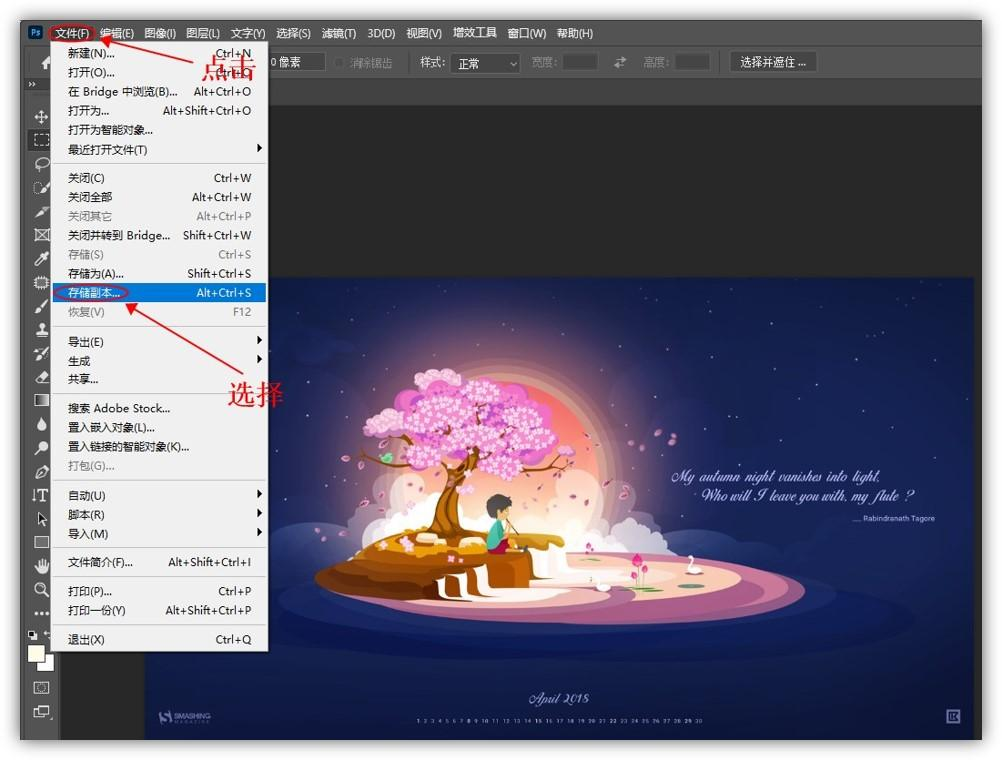Select the Path Selection tool
The width and height of the screenshot is (1002, 760).
tap(42, 518)
